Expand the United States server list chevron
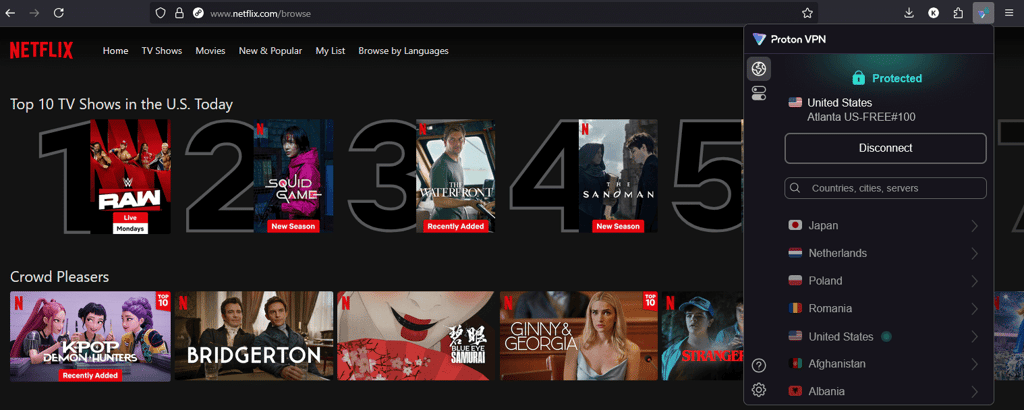The width and height of the screenshot is (1024, 410). coord(974,336)
